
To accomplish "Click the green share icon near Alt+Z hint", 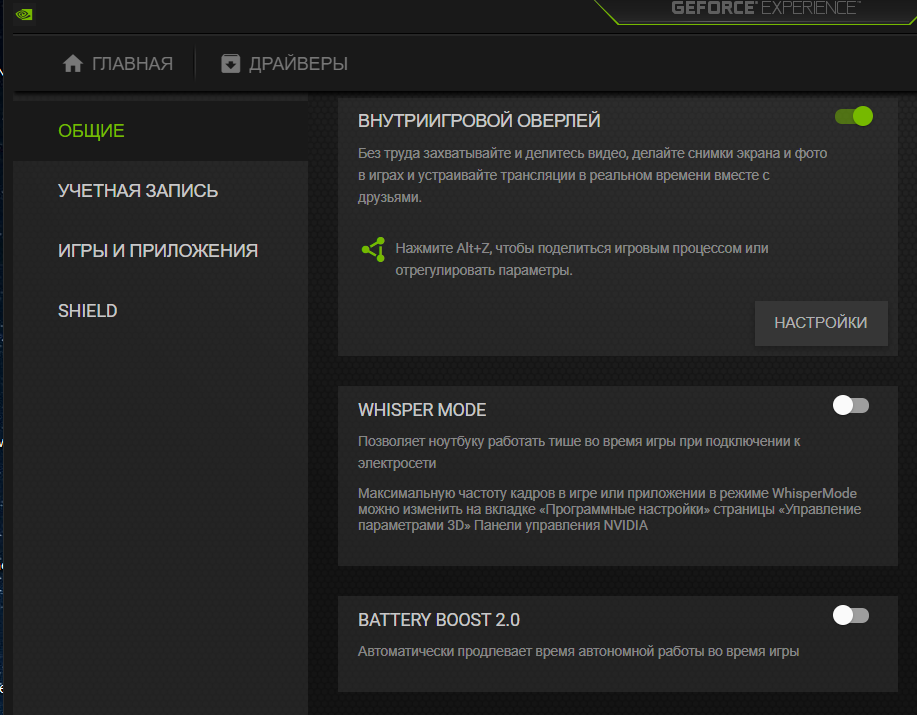I will (x=374, y=250).
